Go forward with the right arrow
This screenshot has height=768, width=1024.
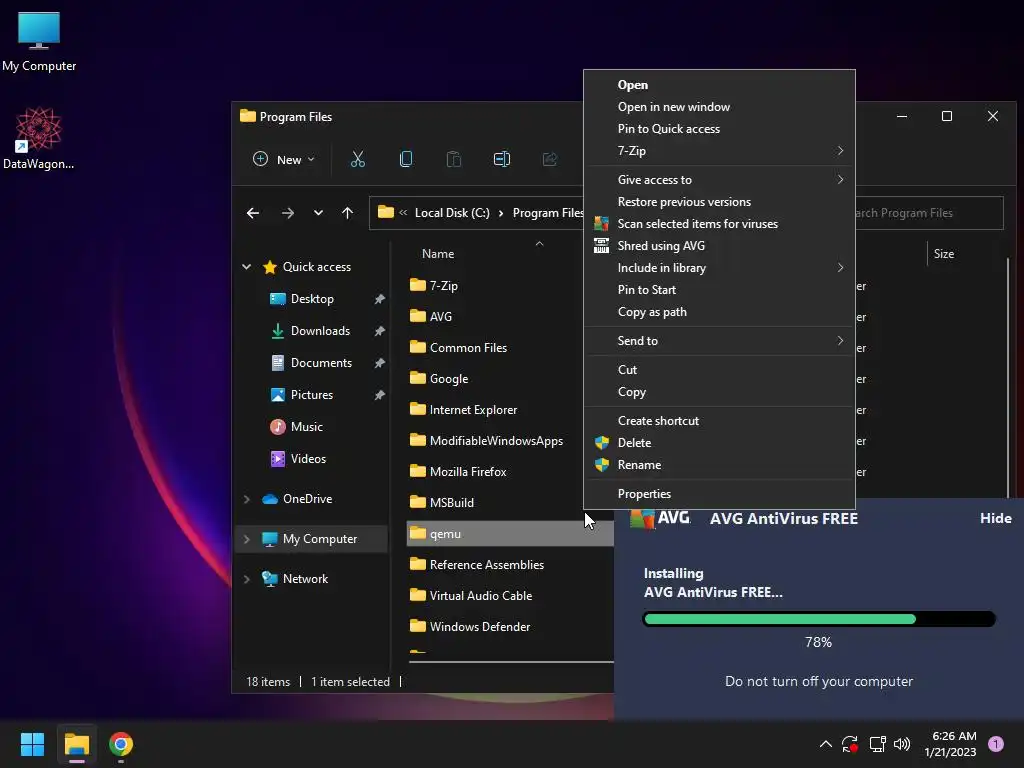click(x=287, y=213)
